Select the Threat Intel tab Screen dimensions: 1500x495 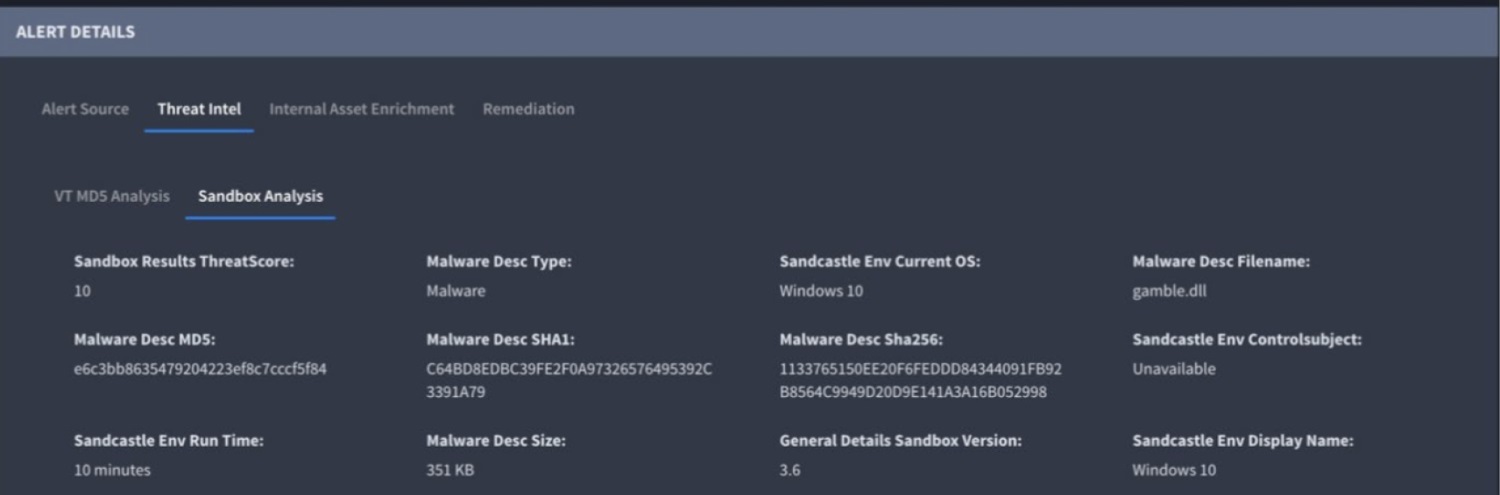pos(199,109)
